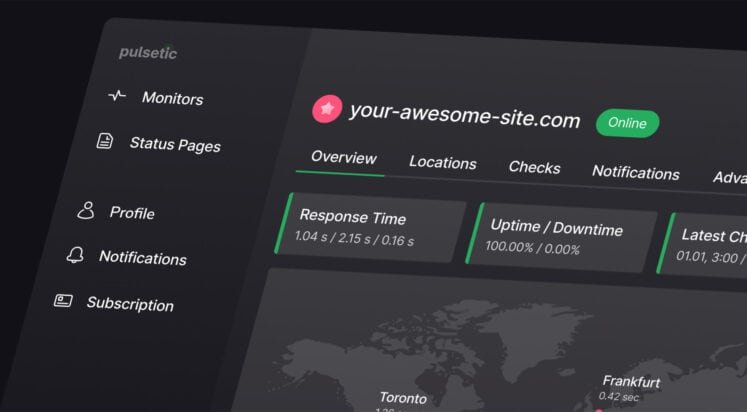
Task: Click the Response Time card
Action: coord(370,227)
